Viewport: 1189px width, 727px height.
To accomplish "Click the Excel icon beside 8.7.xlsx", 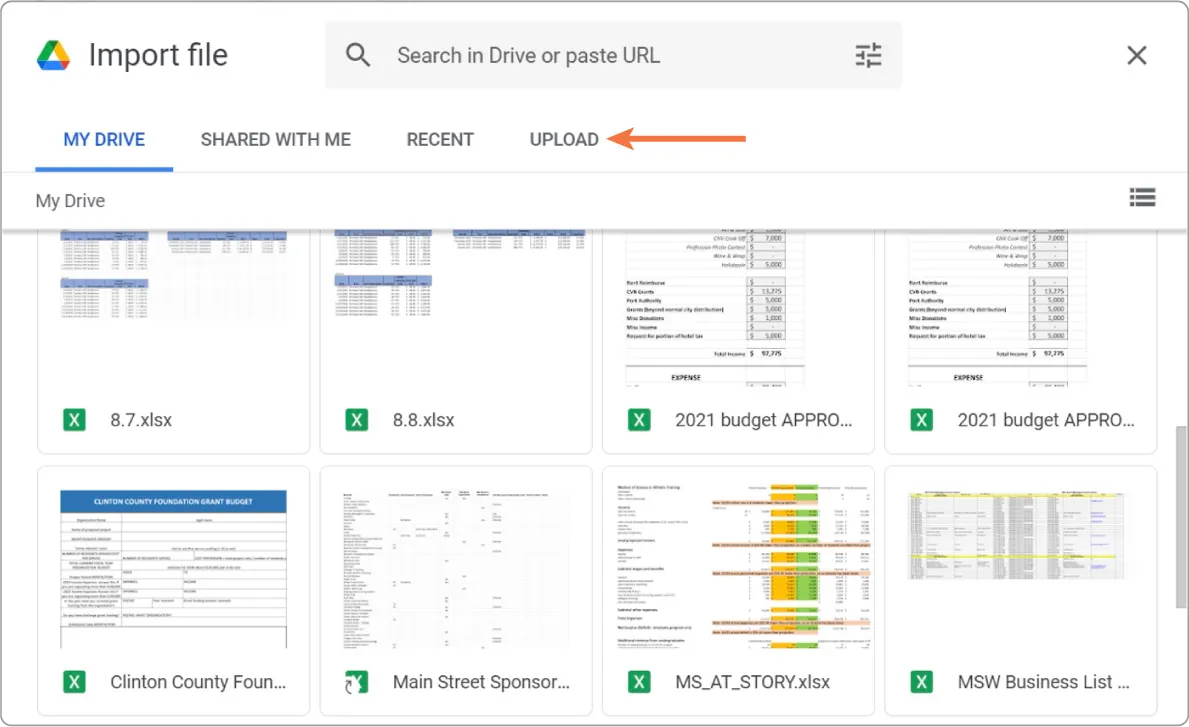I will 73,419.
